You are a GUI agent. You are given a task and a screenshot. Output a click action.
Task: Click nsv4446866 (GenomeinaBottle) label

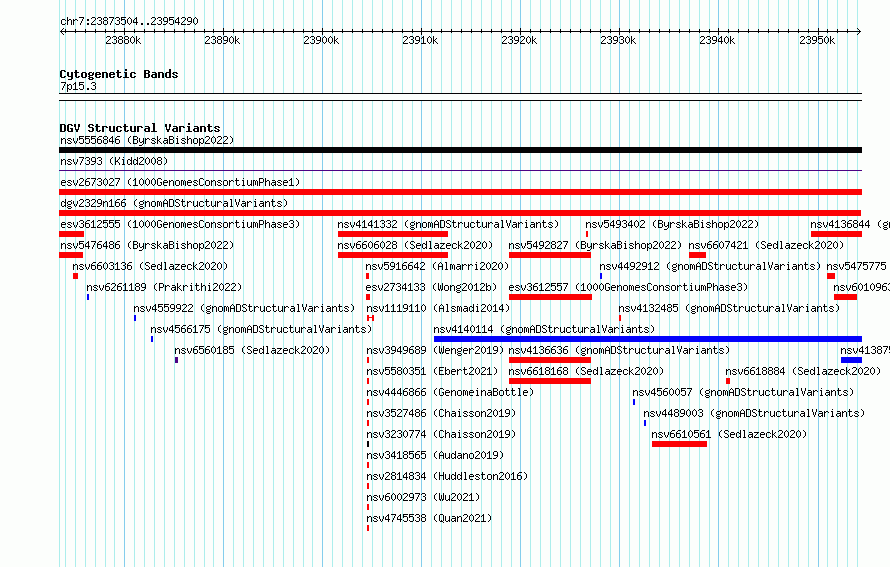[x=450, y=392]
